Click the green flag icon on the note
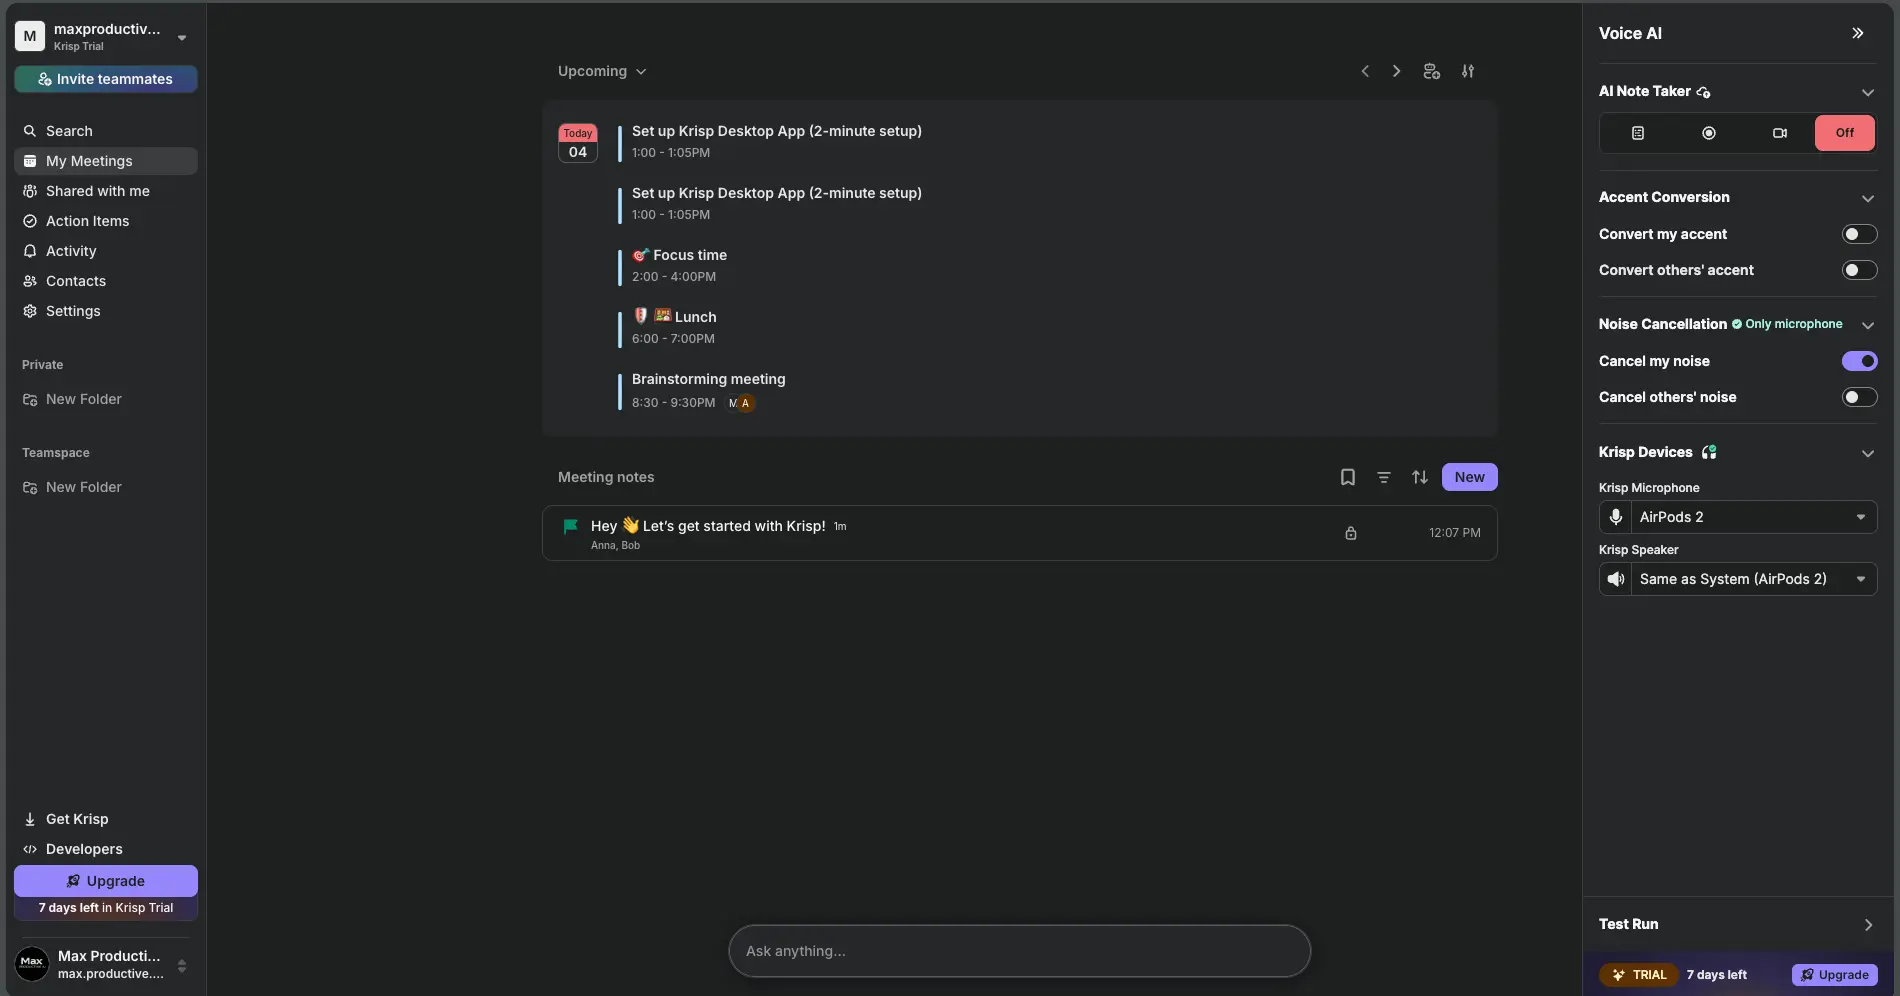 pos(571,526)
